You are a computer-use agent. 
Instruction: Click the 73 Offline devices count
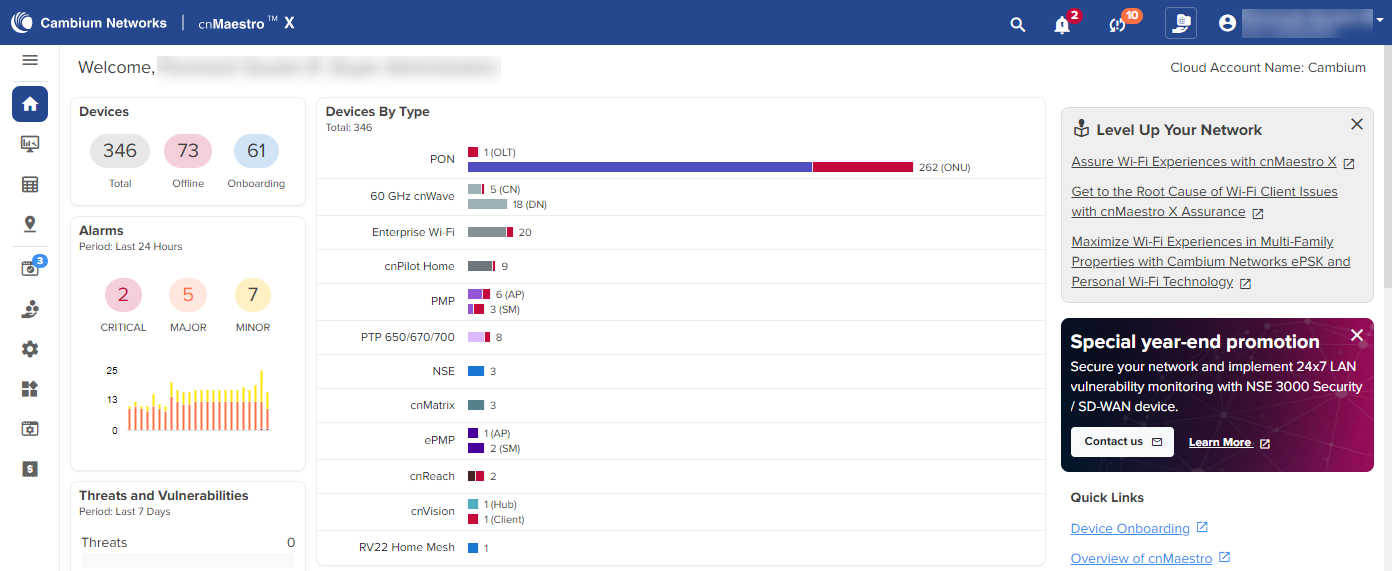188,151
